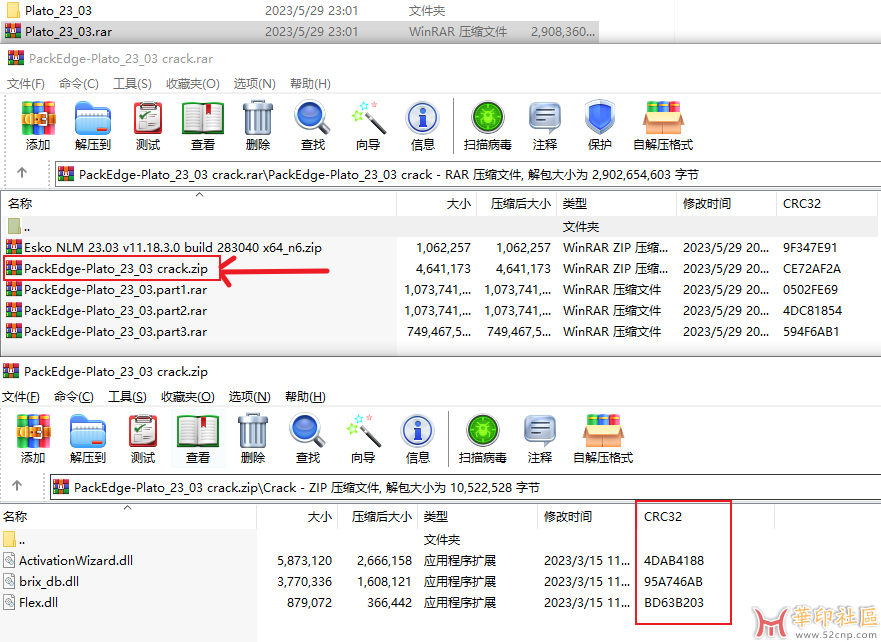Click 信息 icon in crack.zip window
This screenshot has height=642, width=881.
(x=417, y=431)
